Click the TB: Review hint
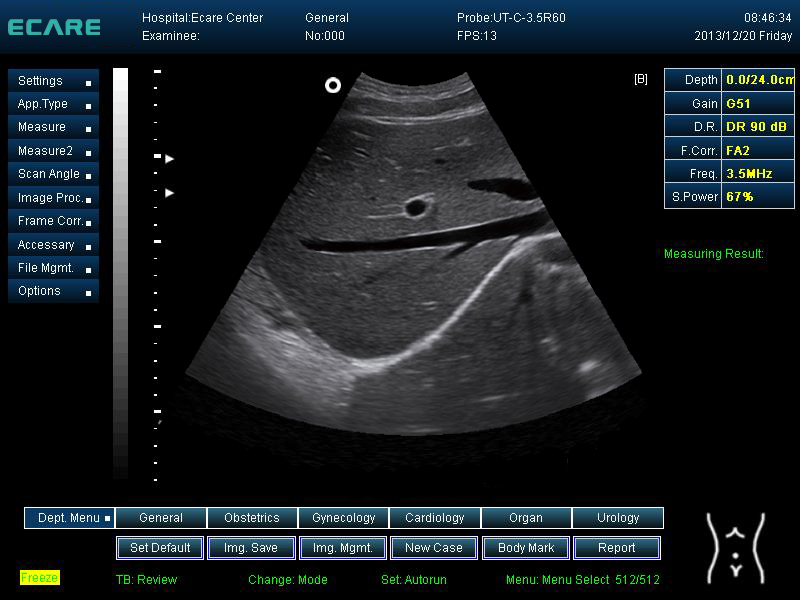This screenshot has width=800, height=600. point(146,580)
